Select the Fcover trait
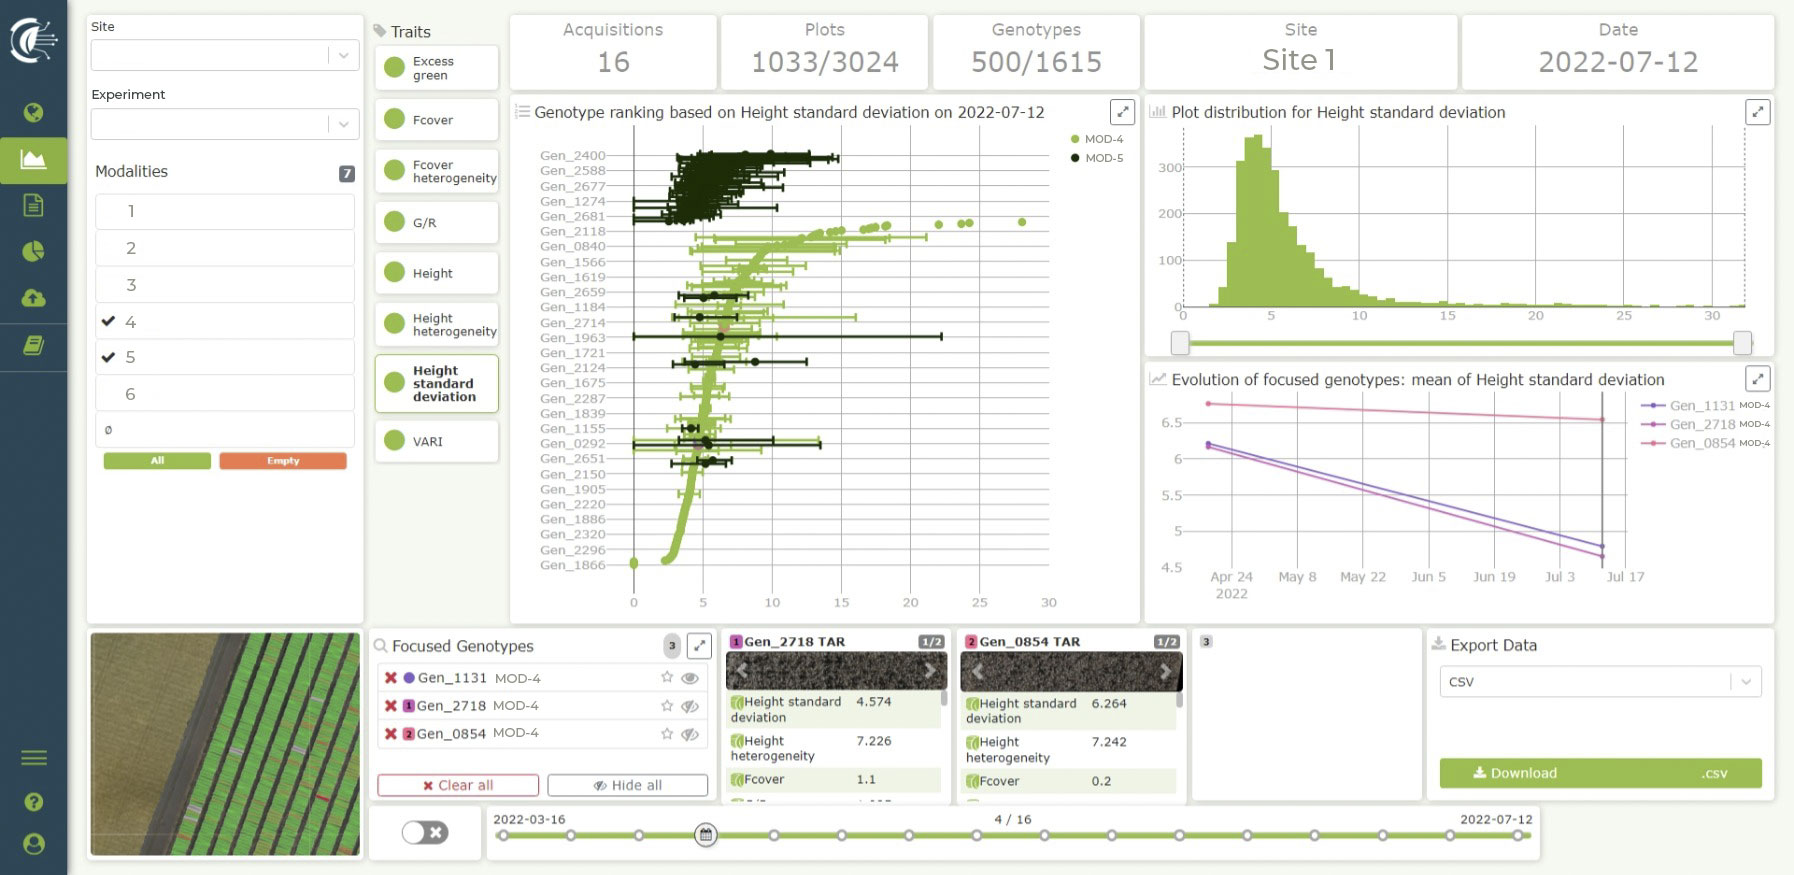The image size is (1794, 875). 437,120
